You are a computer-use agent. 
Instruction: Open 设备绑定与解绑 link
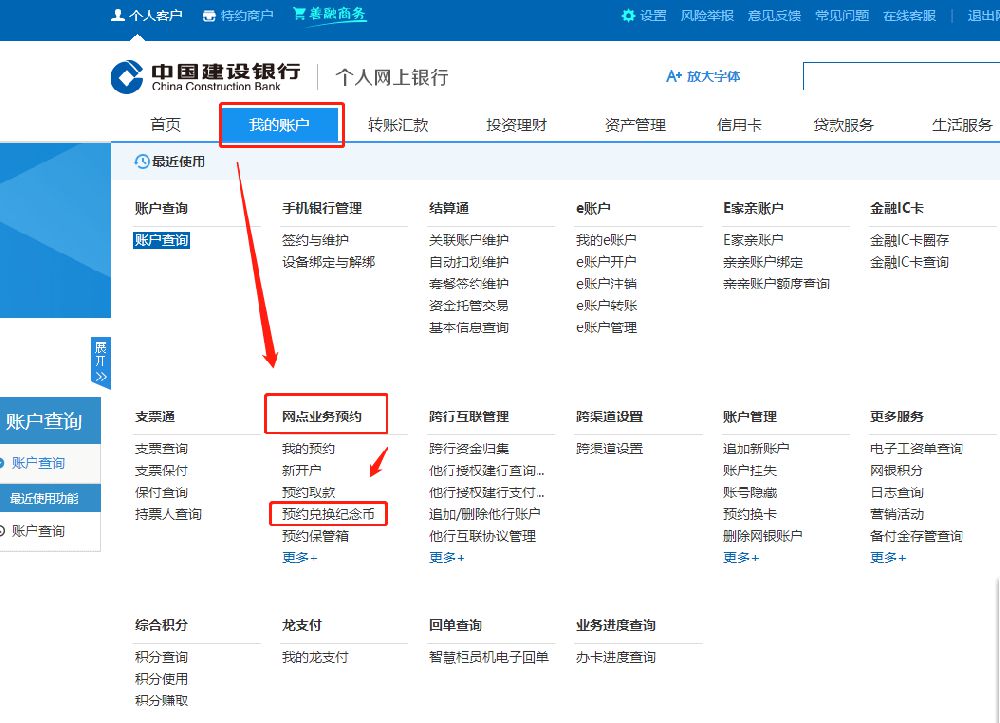(328, 262)
